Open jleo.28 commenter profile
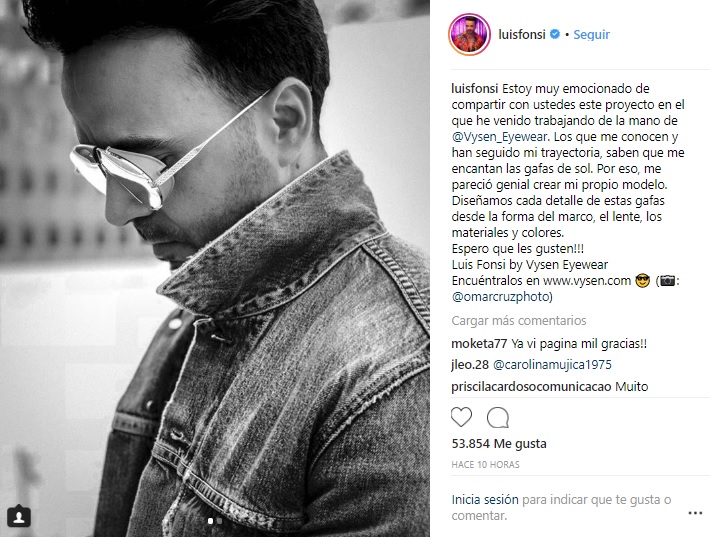 [470, 365]
